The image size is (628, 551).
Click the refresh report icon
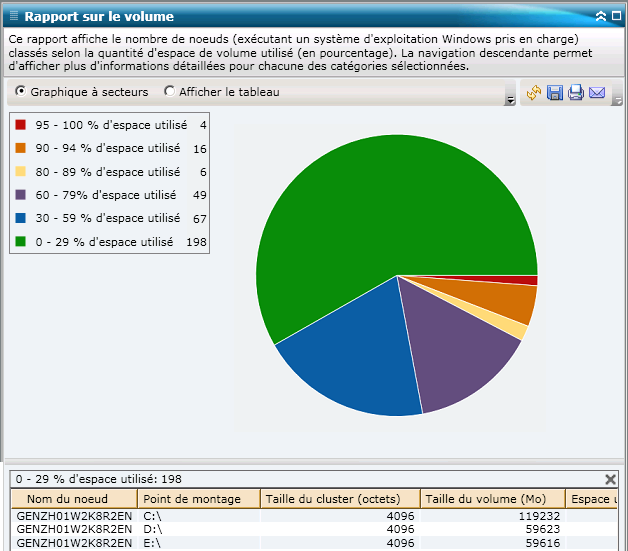click(x=534, y=93)
